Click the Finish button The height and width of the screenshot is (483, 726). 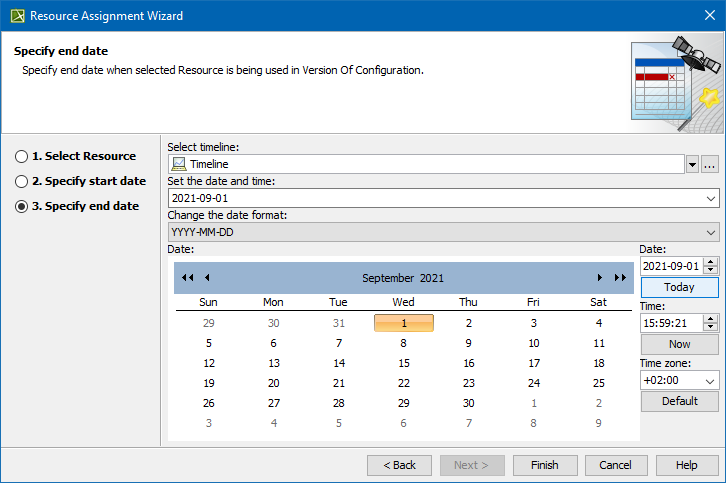[x=545, y=465]
